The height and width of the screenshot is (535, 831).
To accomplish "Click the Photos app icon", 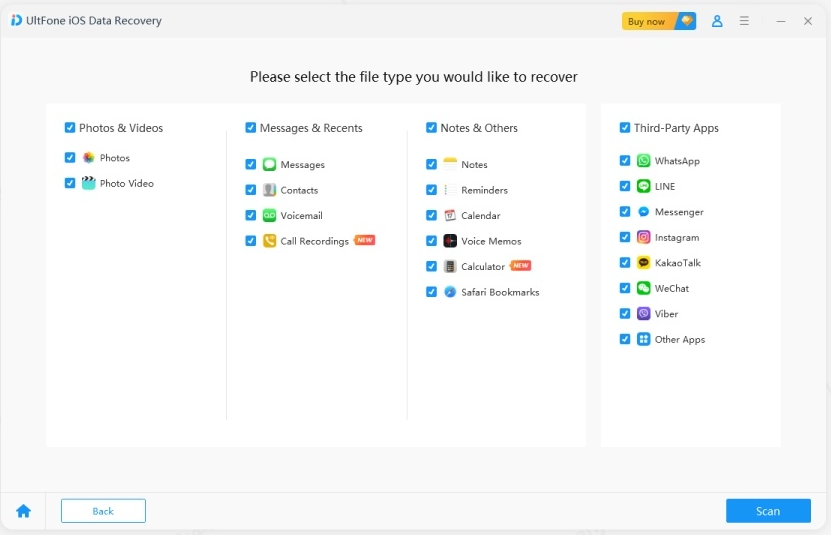I will tap(89, 157).
